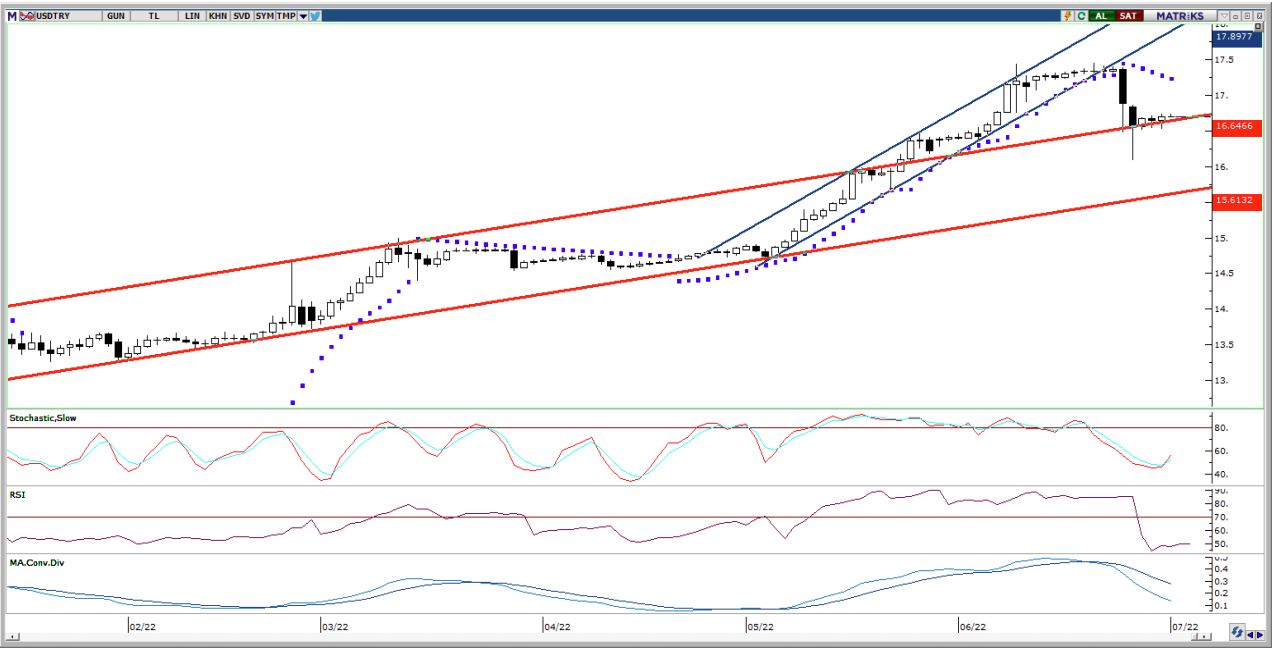Click the yellow pin icon
This screenshot has width=1274, height=651.
tap(1068, 16)
